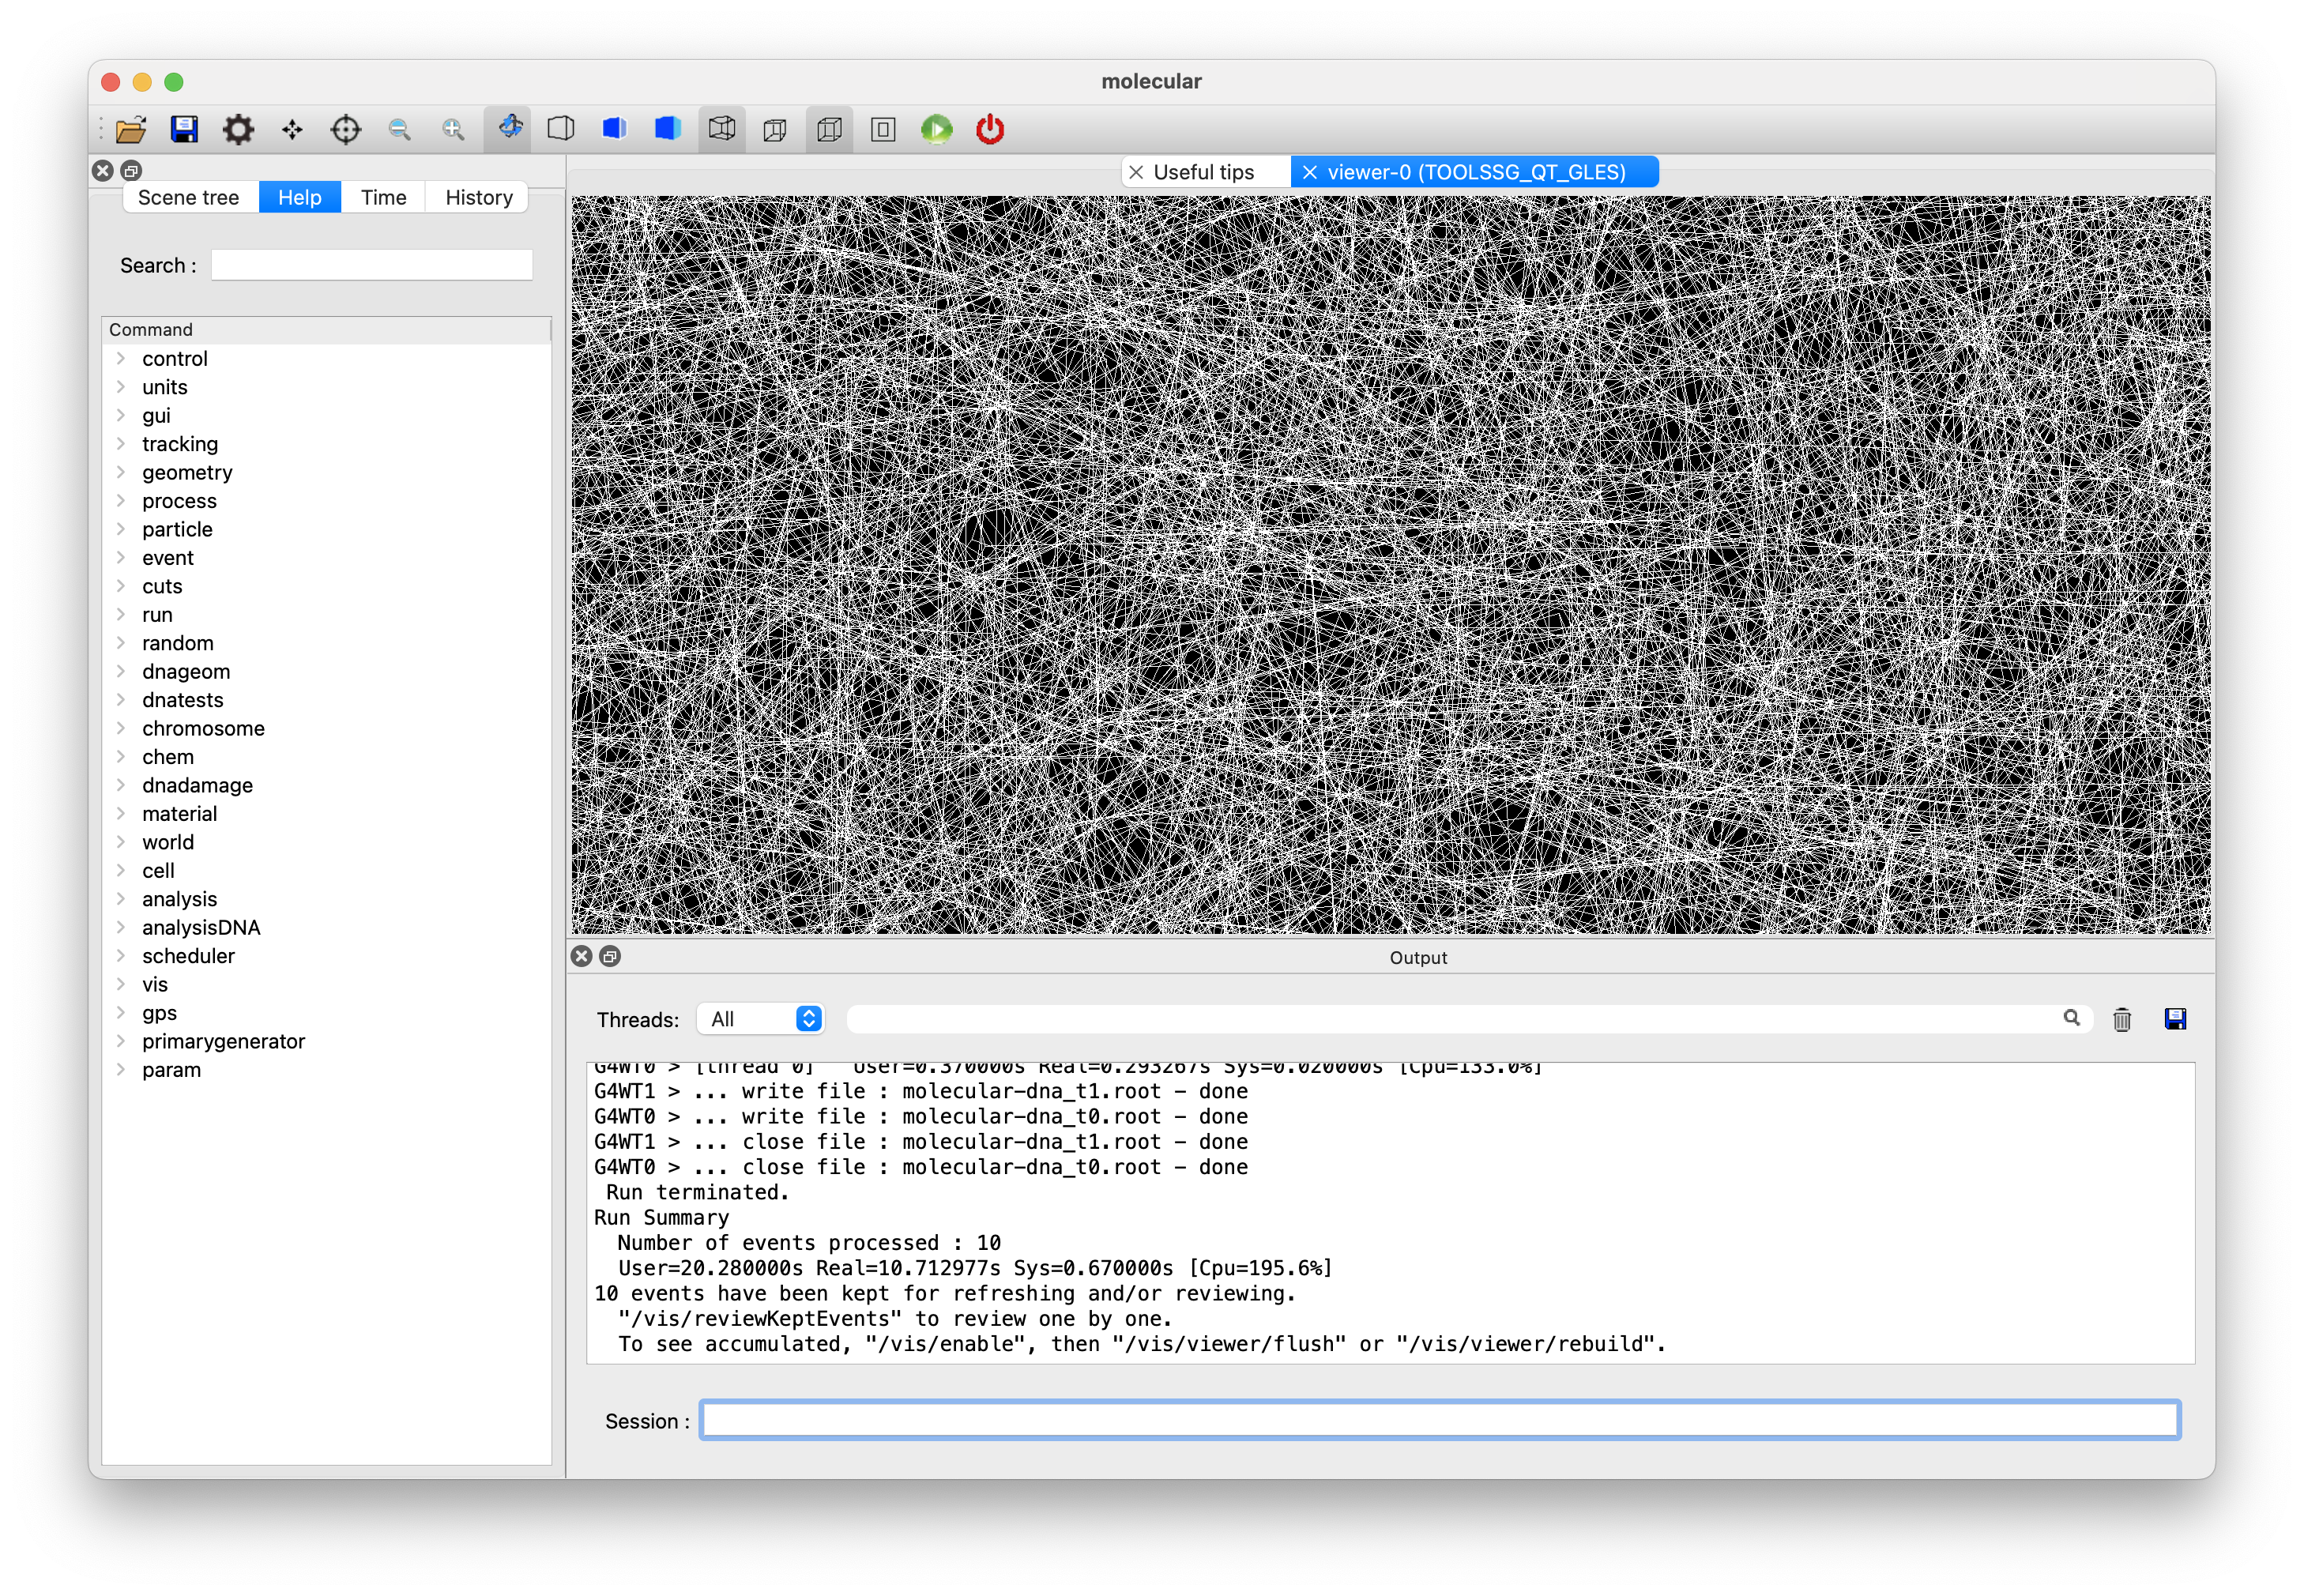Click the zoom in magnifier icon
This screenshot has height=1596, width=2304.
453,129
